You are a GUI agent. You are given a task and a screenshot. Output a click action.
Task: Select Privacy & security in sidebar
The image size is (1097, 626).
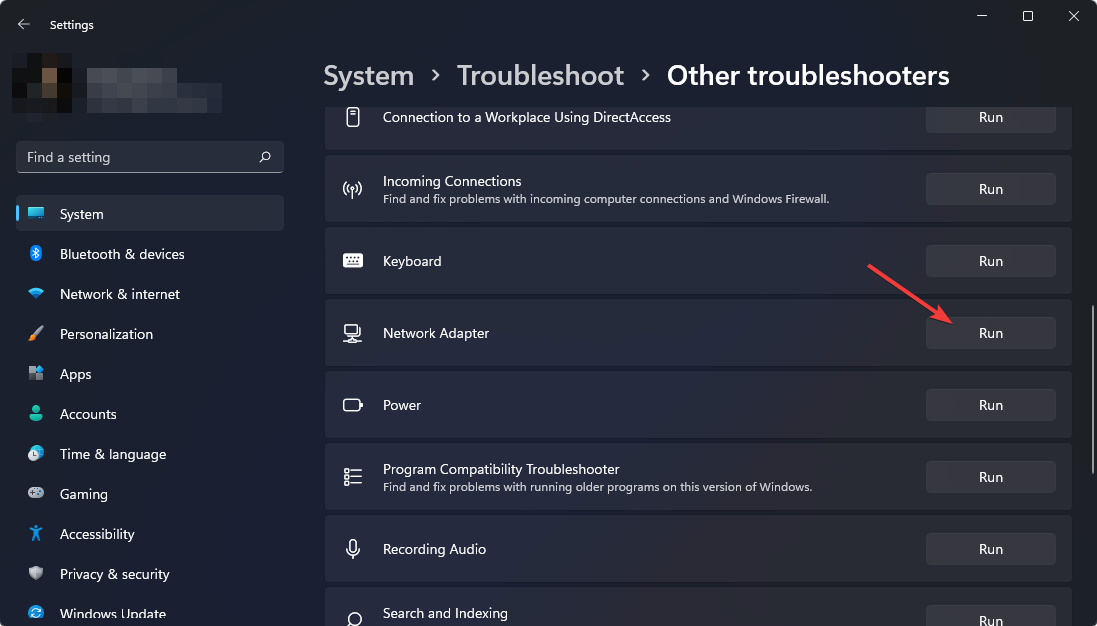click(x=115, y=573)
